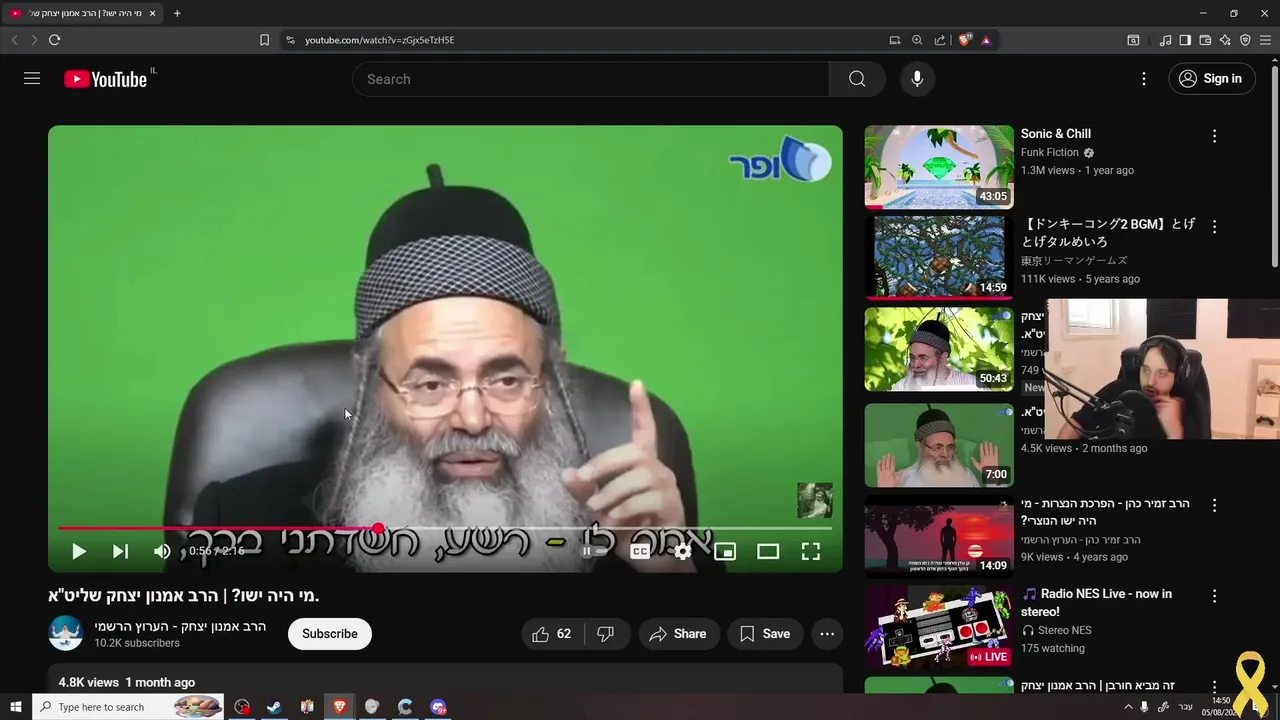Show hidden system tray icons
The height and width of the screenshot is (720, 1280).
[1128, 707]
